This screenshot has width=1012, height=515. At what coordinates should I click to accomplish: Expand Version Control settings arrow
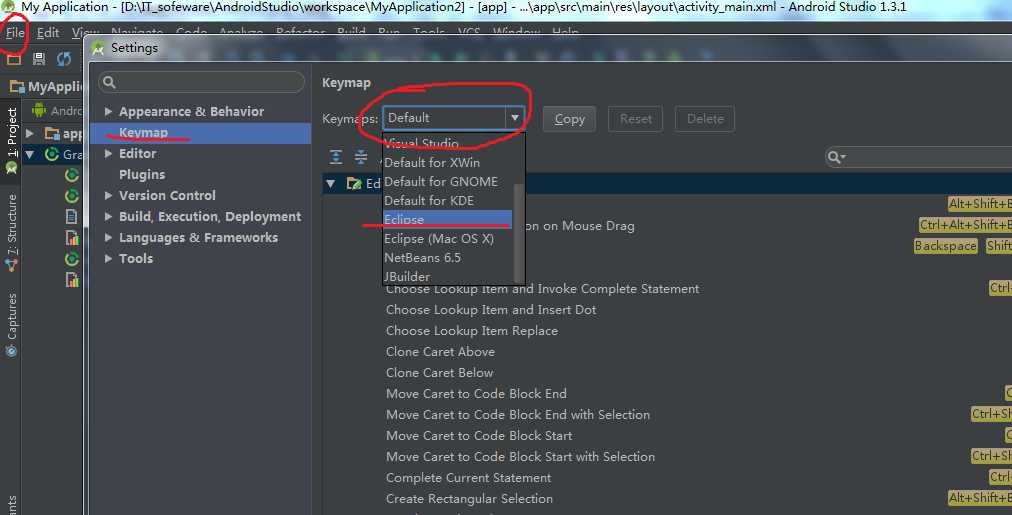pyautogui.click(x=108, y=196)
